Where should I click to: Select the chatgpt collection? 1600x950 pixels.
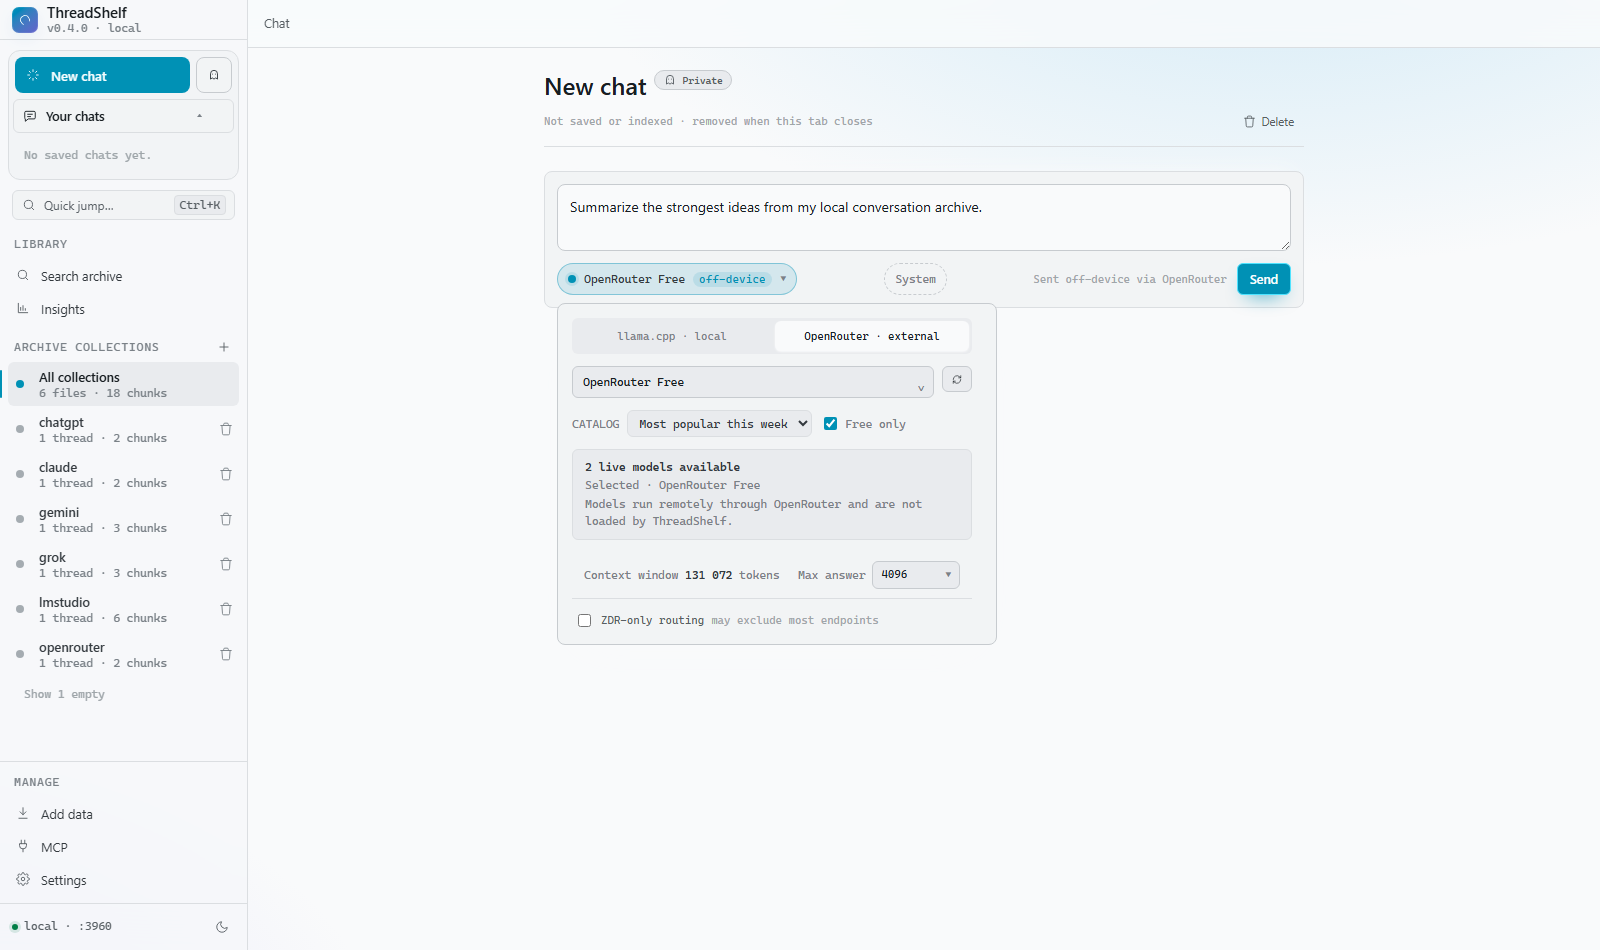click(x=110, y=429)
